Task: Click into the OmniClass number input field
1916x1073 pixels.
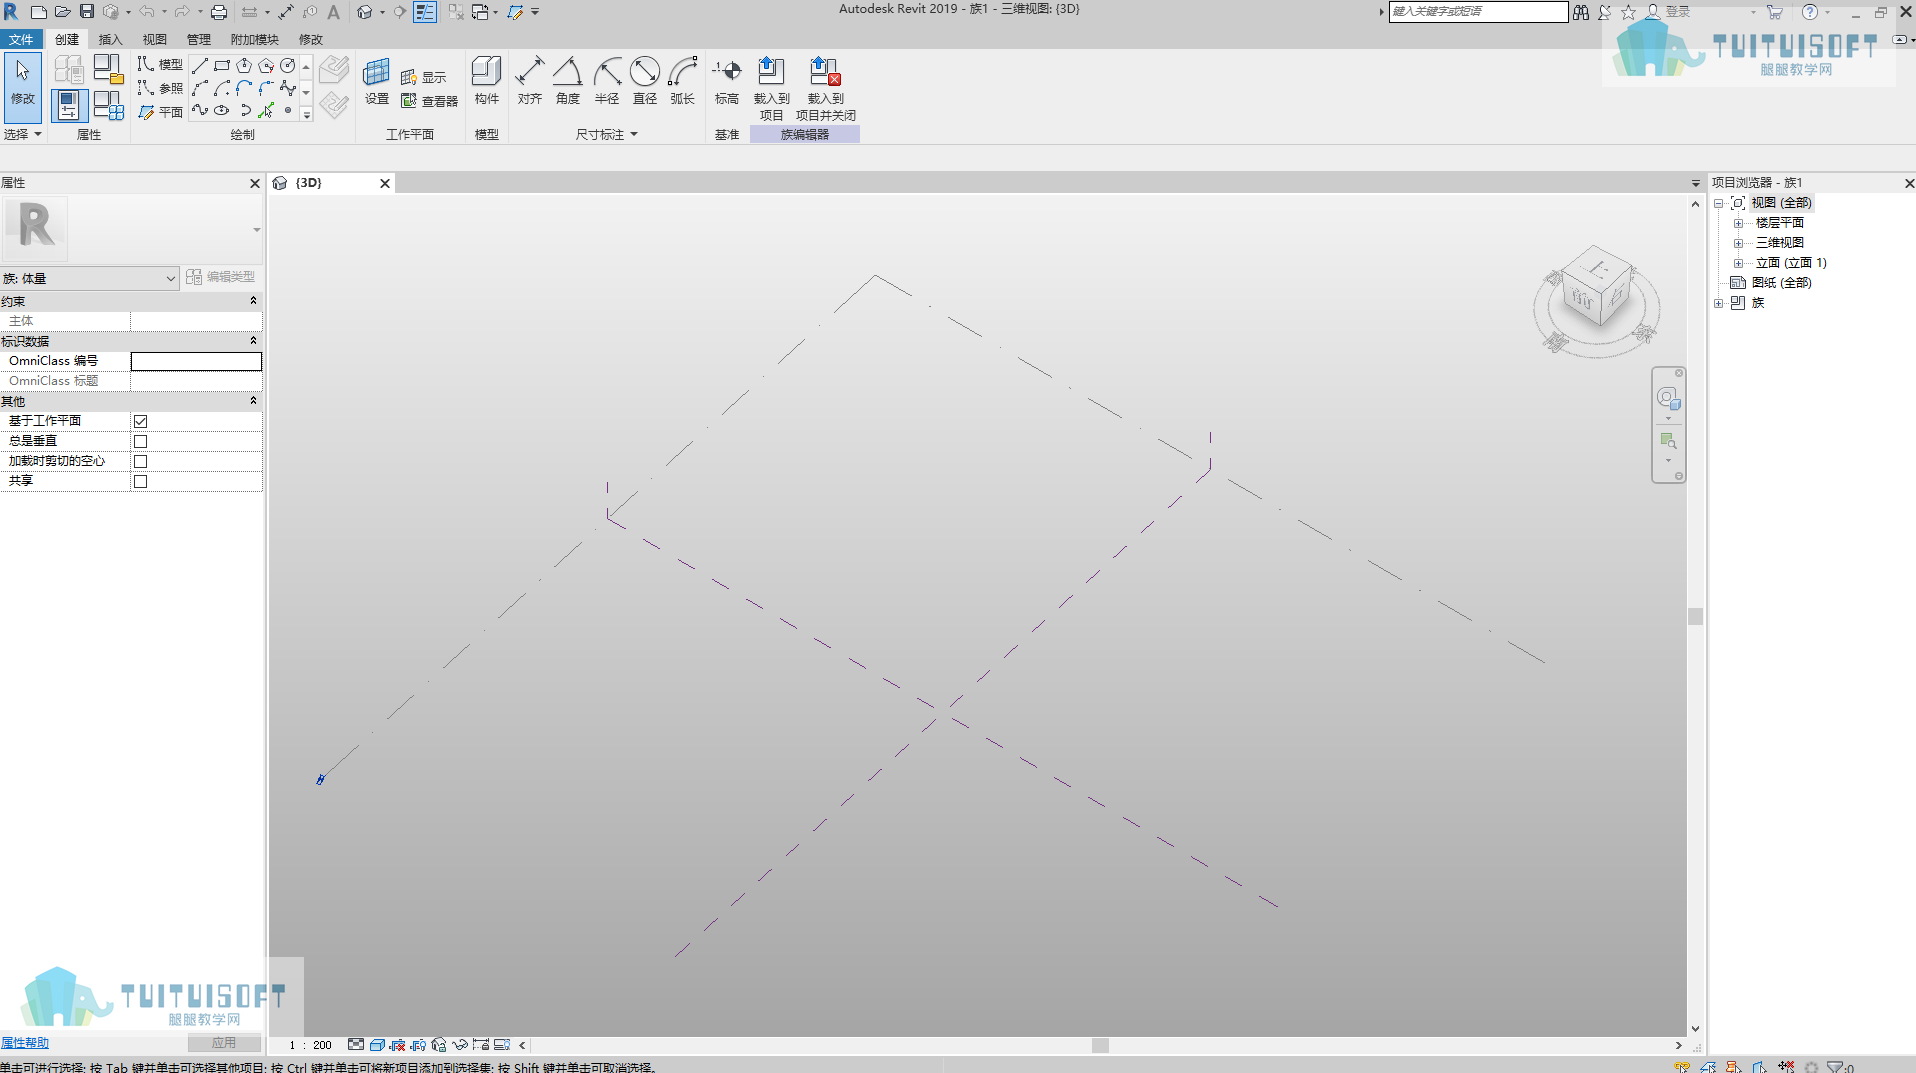Action: pyautogui.click(x=196, y=361)
